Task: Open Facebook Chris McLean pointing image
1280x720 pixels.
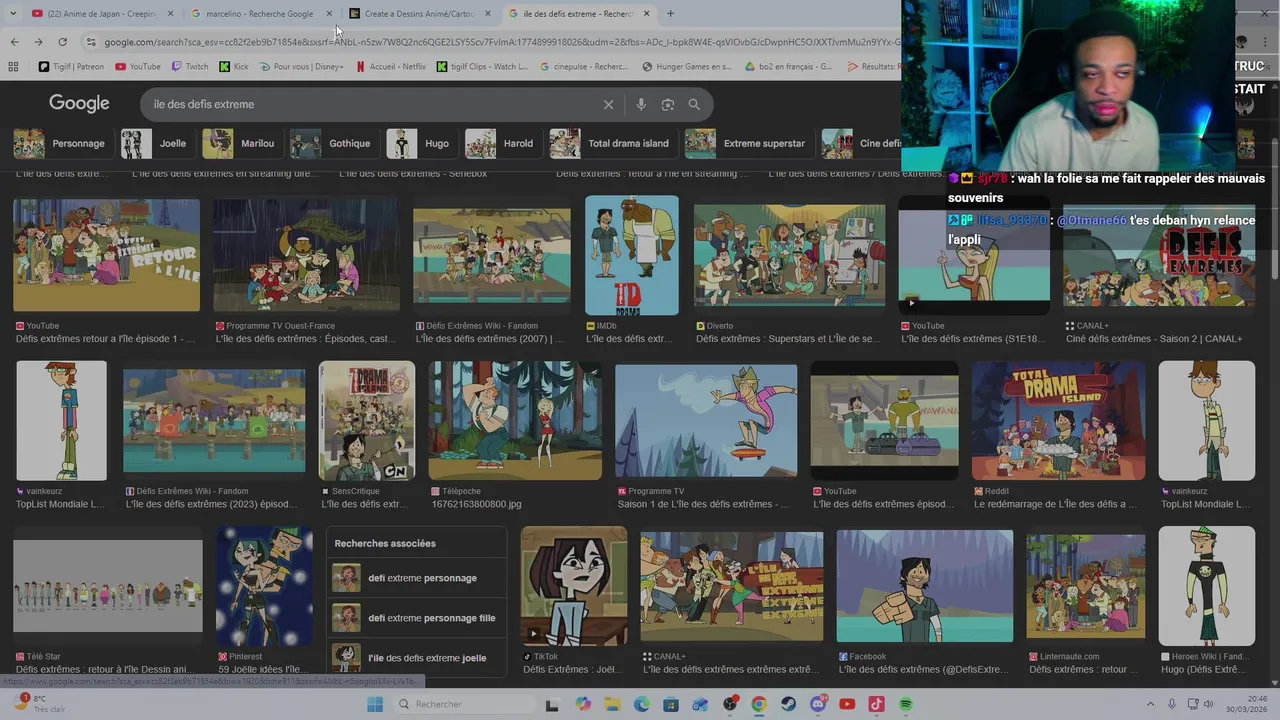Action: 925,586
